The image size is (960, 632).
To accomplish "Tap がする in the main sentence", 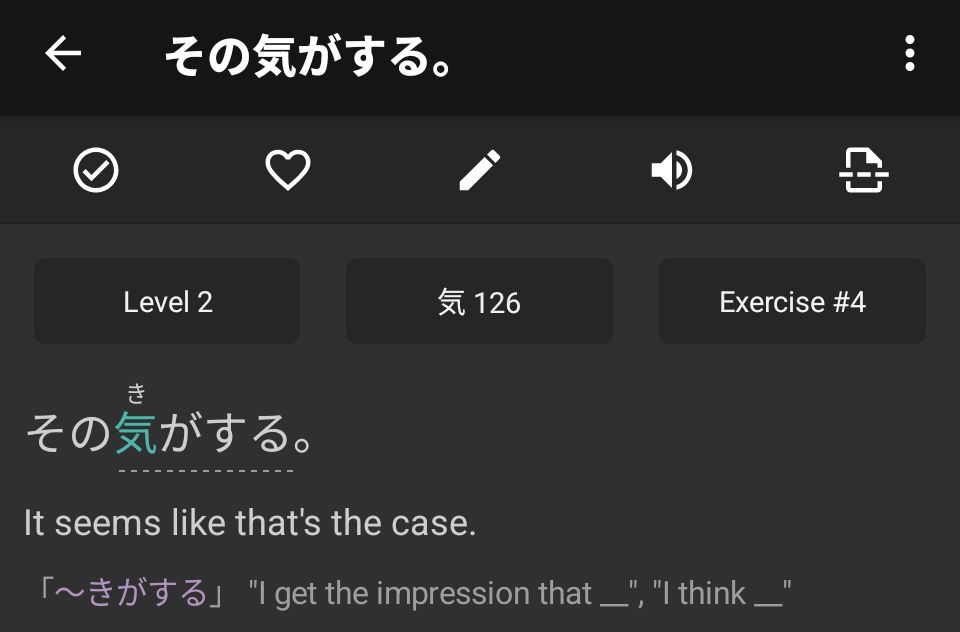I will [225, 434].
